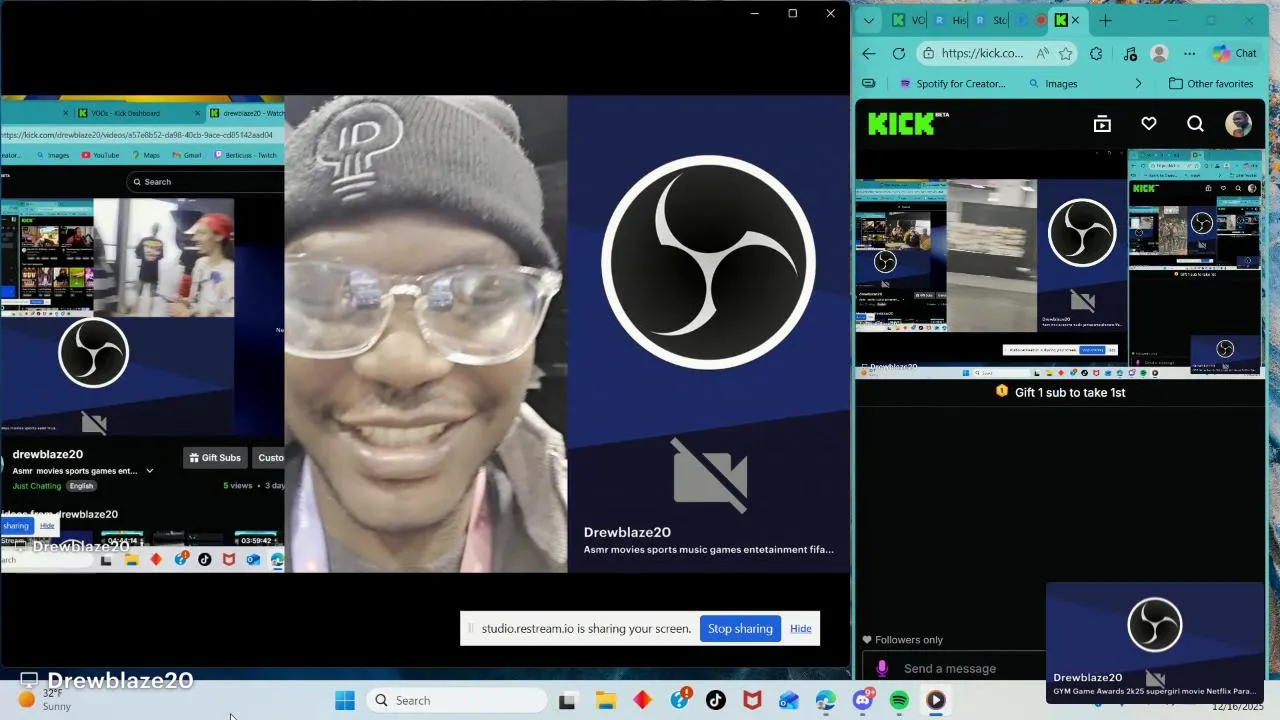Screen dimensions: 1280x720
Task: Go back in the Edge browser
Action: (868, 54)
